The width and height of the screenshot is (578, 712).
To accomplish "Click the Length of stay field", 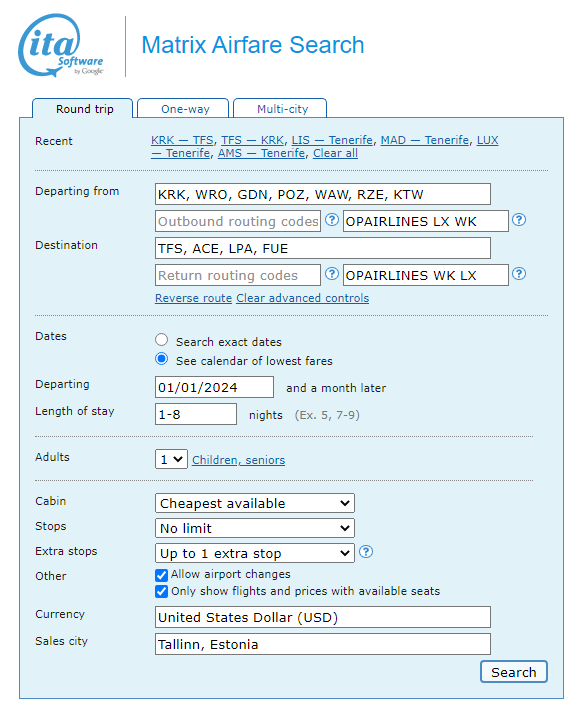I will (196, 414).
